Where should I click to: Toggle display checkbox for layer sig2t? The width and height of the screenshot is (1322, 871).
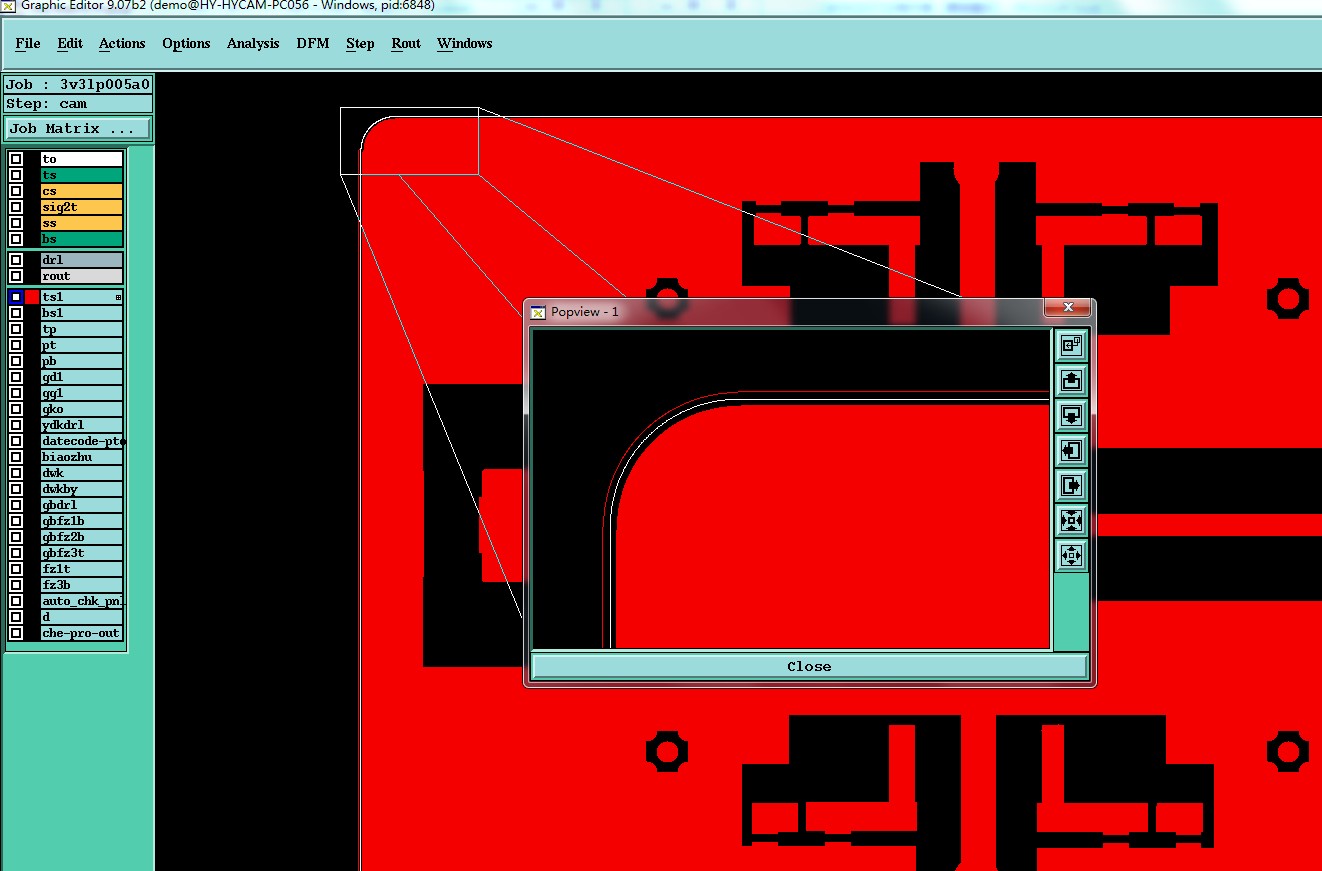pyautogui.click(x=16, y=207)
